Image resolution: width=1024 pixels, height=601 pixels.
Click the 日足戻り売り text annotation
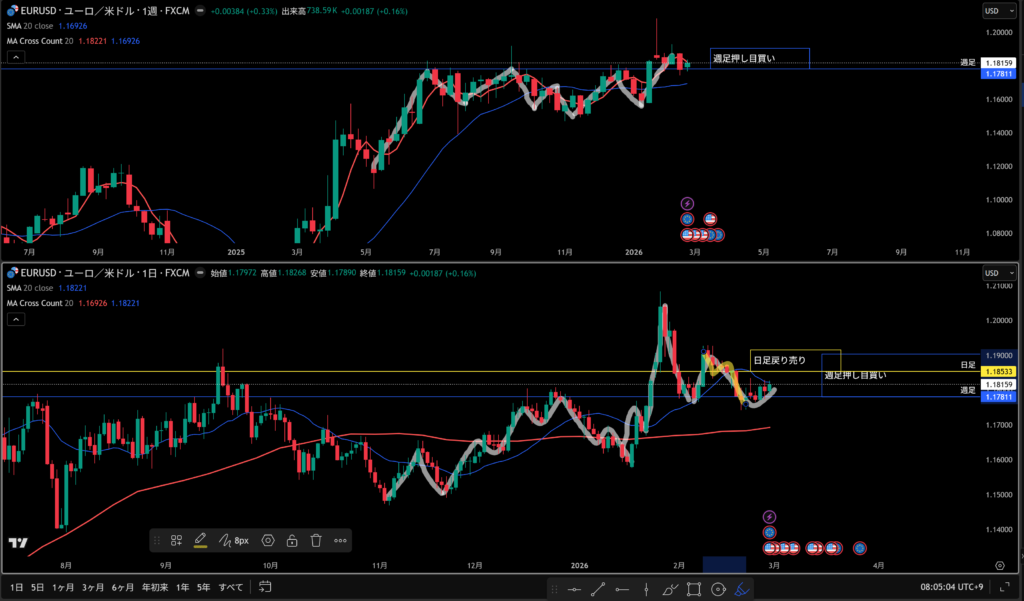click(779, 359)
